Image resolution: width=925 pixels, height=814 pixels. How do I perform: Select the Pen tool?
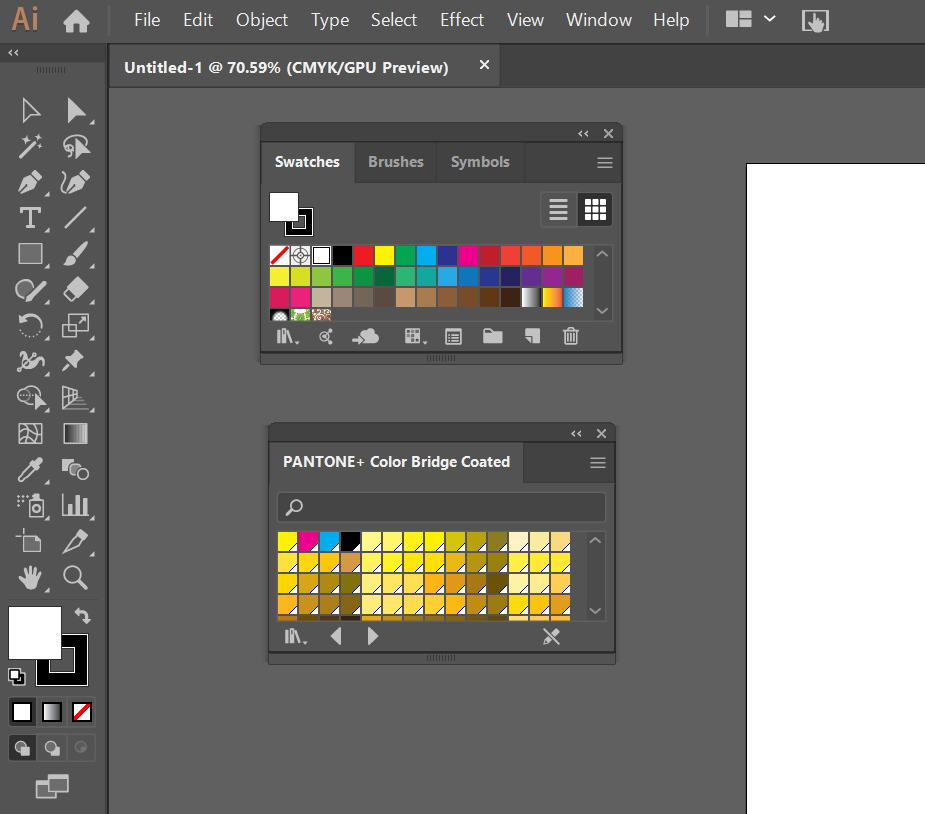pos(29,182)
